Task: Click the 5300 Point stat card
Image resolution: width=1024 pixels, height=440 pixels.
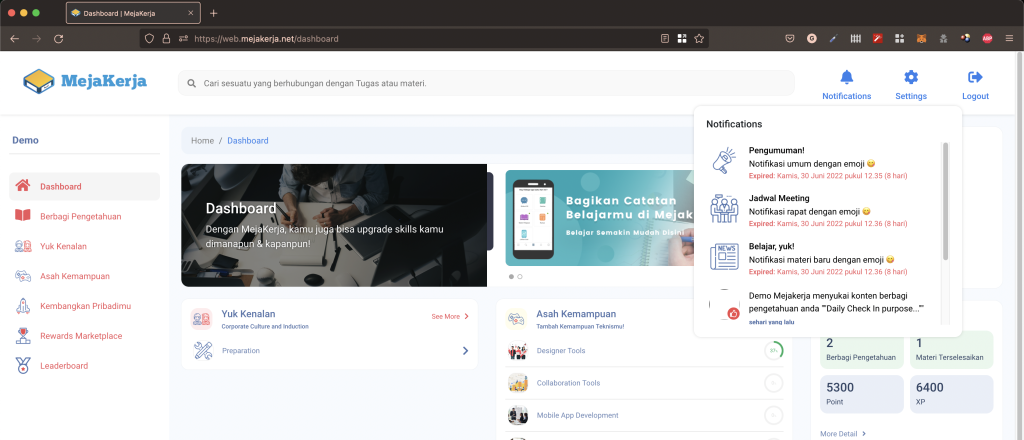Action: pyautogui.click(x=862, y=394)
